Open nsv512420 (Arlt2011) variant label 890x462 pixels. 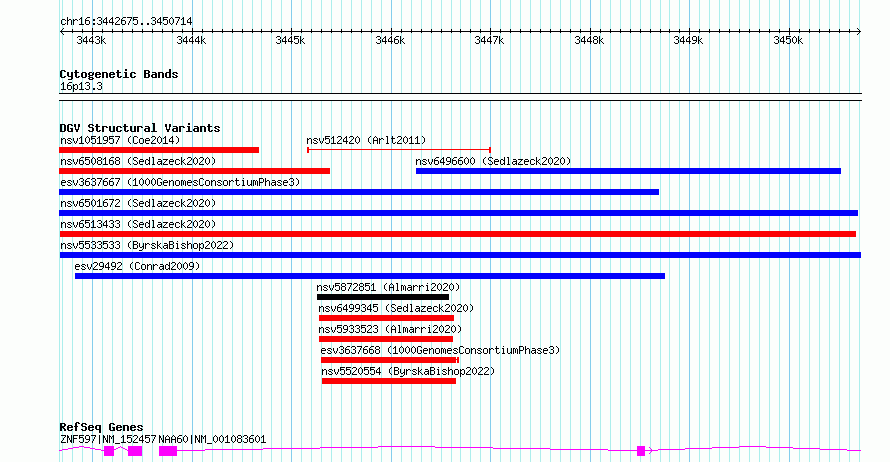pos(366,140)
